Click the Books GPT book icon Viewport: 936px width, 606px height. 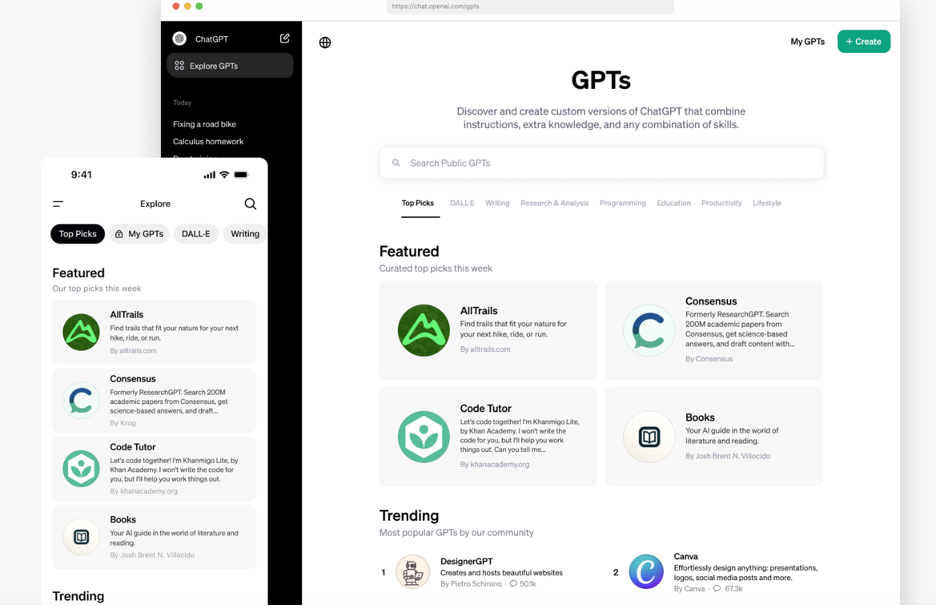point(648,436)
